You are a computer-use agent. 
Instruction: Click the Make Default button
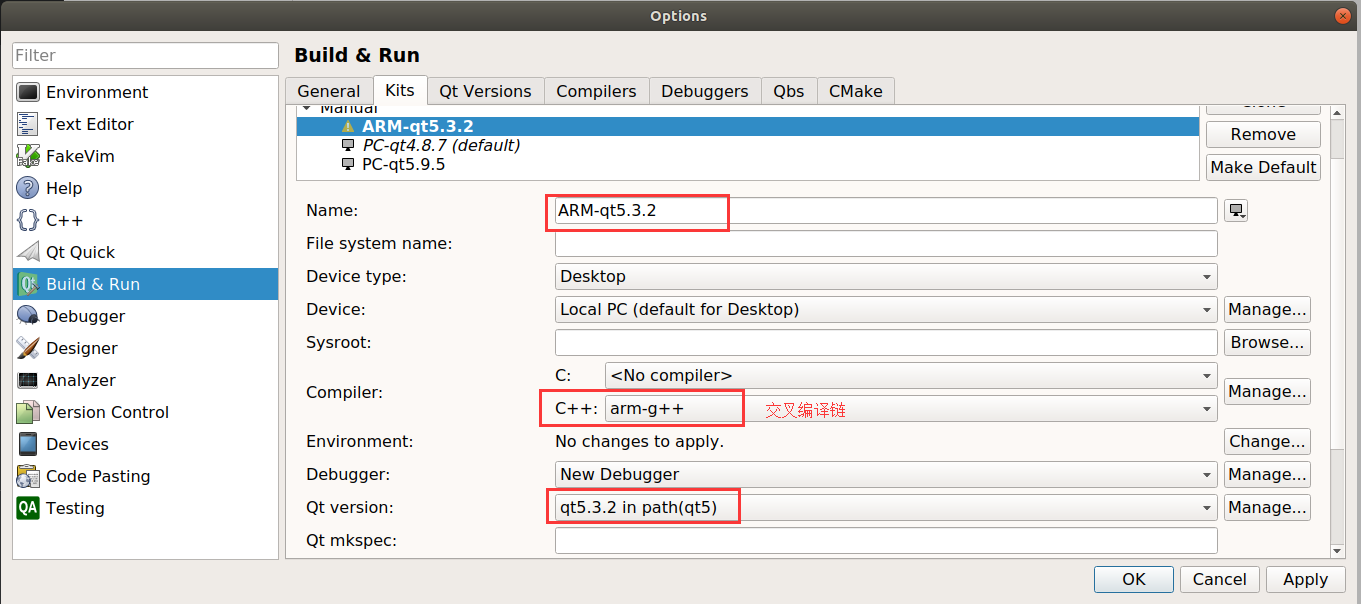[1263, 167]
